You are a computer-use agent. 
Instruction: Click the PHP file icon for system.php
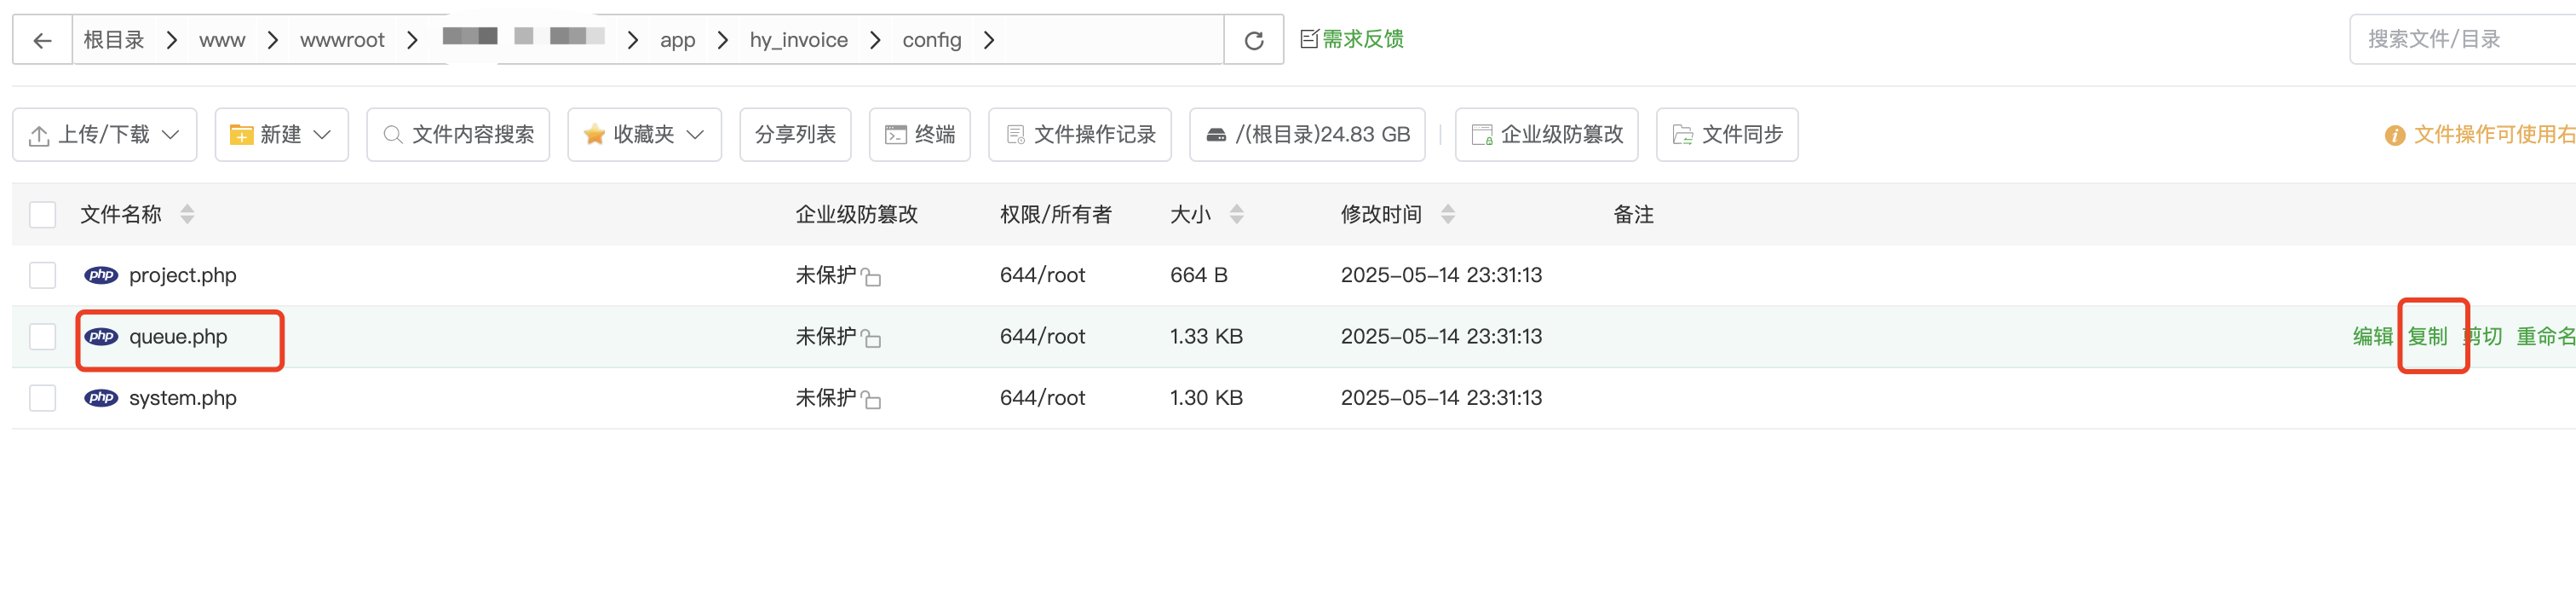coord(101,398)
